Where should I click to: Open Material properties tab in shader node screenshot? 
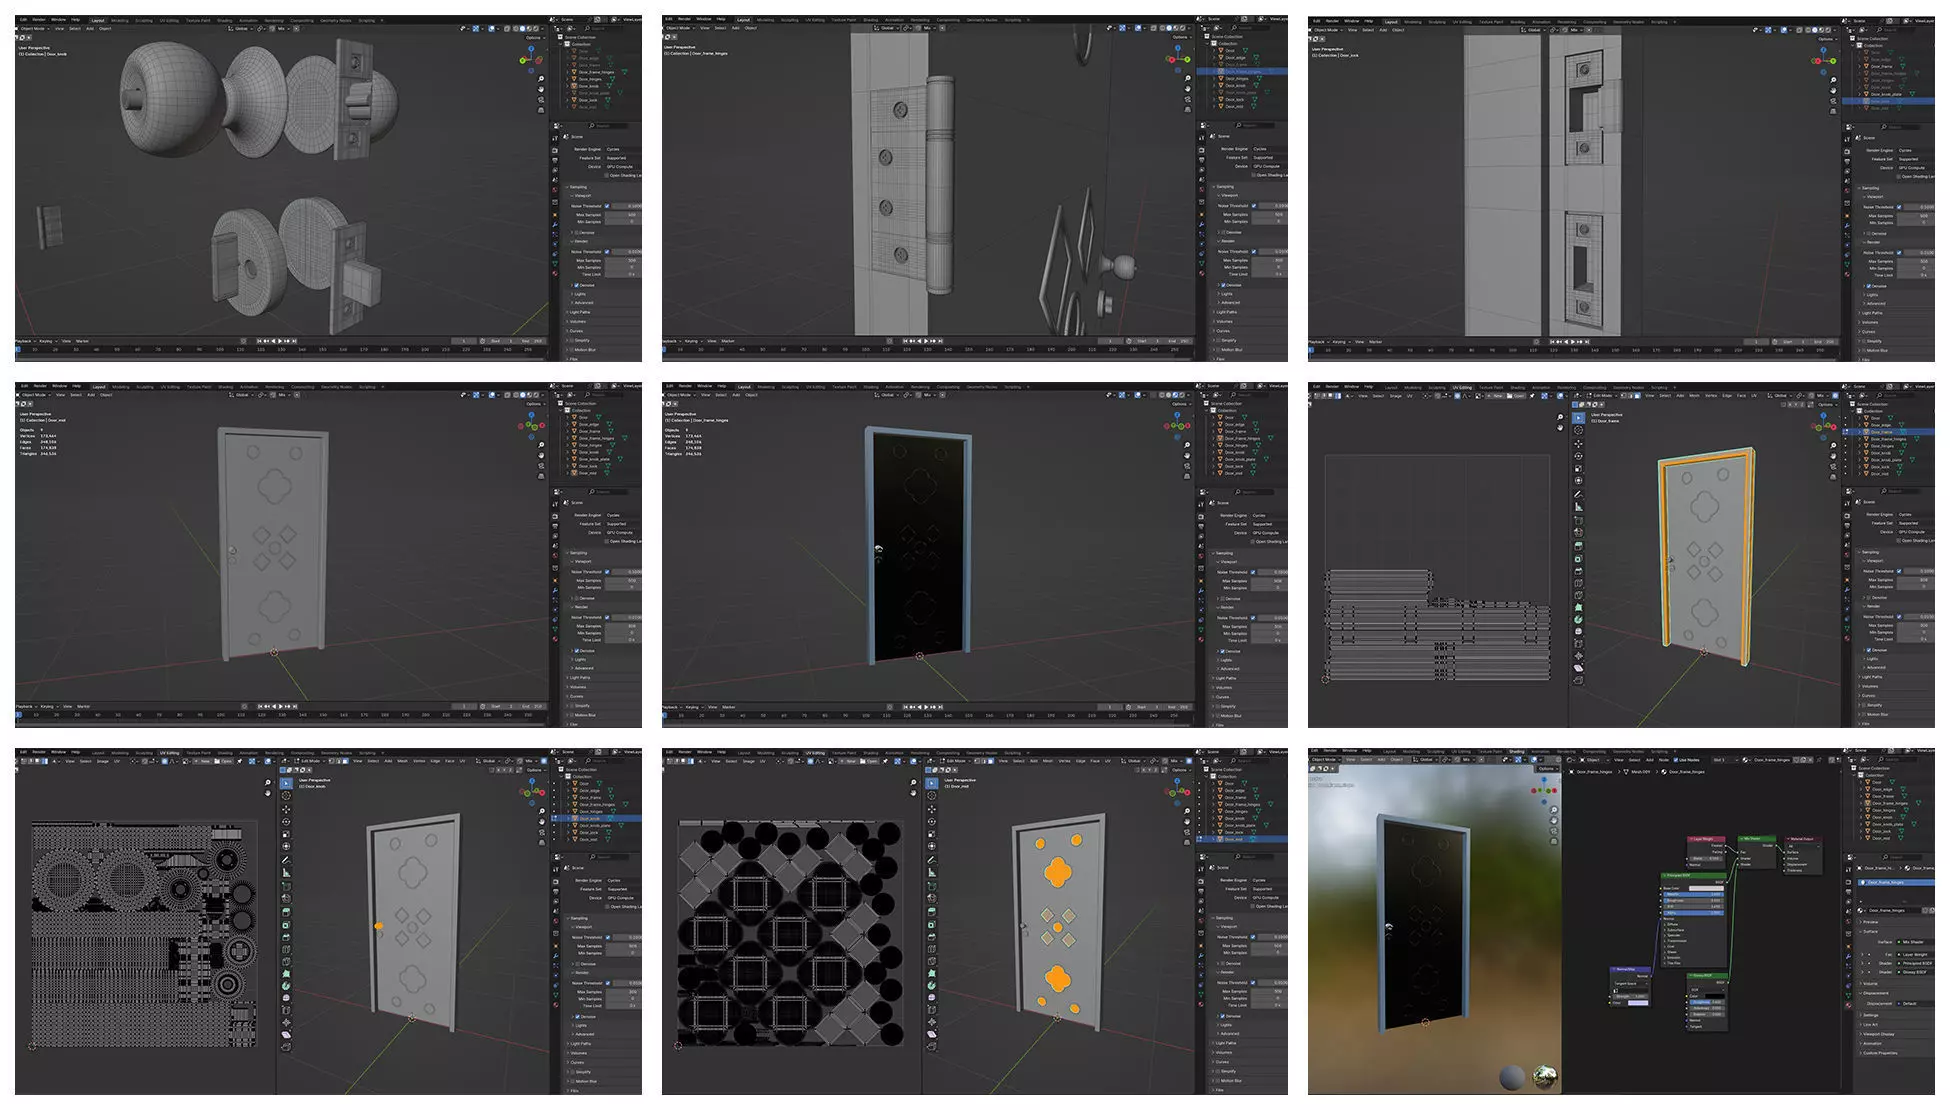click(x=1848, y=1005)
